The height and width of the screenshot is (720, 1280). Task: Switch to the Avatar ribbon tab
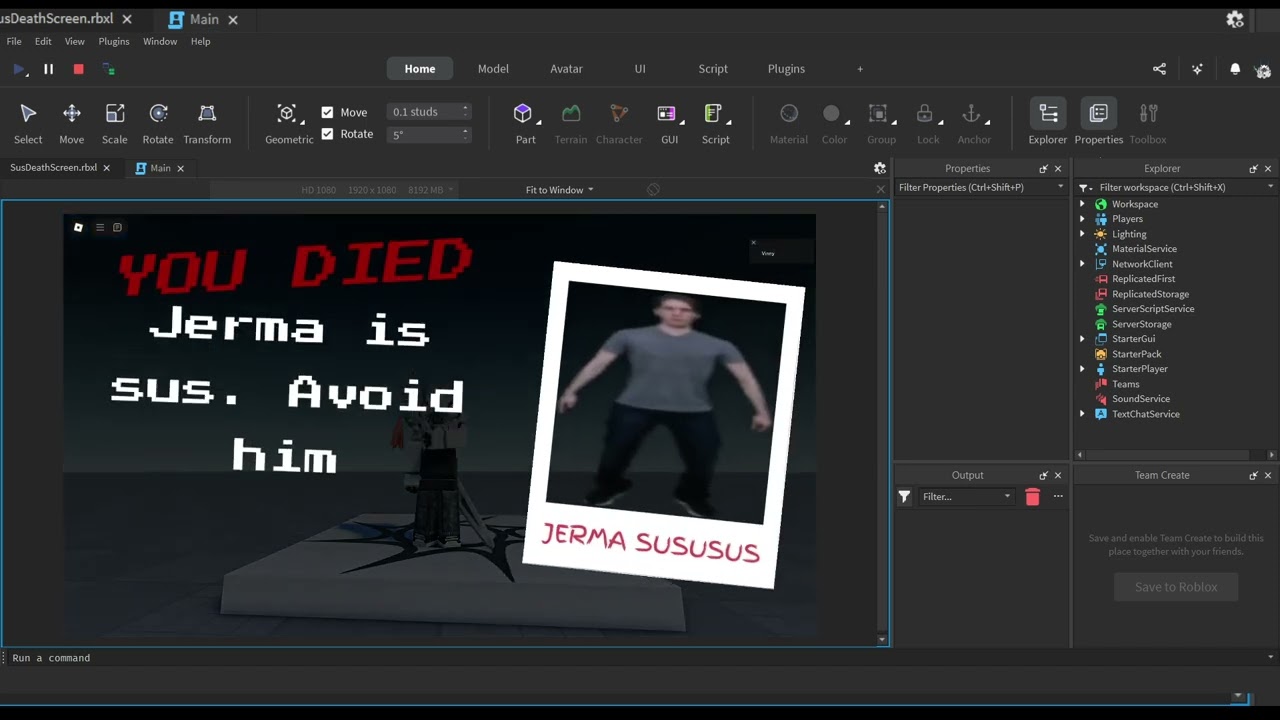click(566, 69)
